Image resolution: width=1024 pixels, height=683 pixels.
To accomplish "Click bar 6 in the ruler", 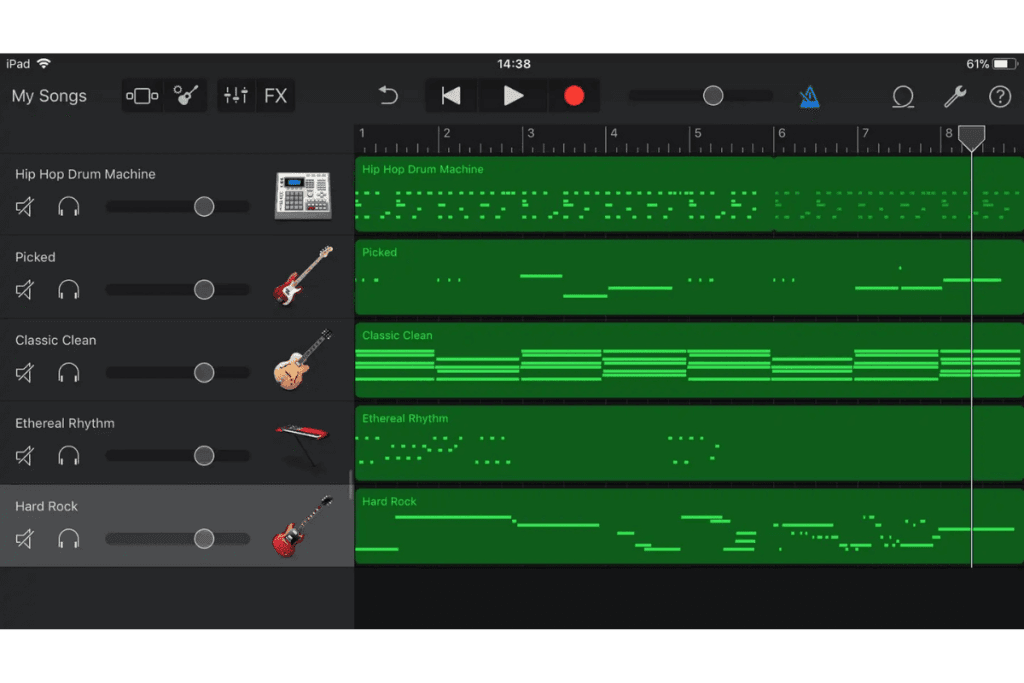I will coord(781,133).
